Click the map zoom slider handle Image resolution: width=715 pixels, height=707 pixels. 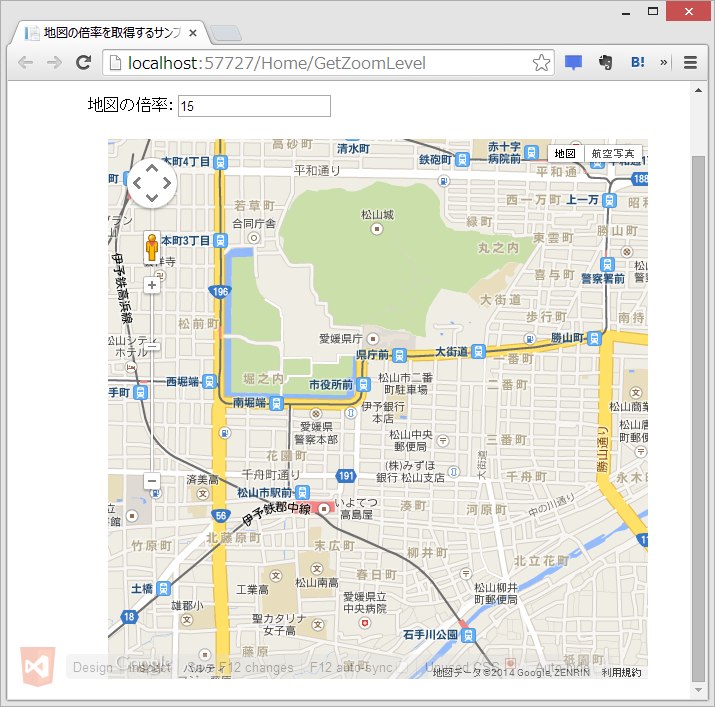coord(152,346)
